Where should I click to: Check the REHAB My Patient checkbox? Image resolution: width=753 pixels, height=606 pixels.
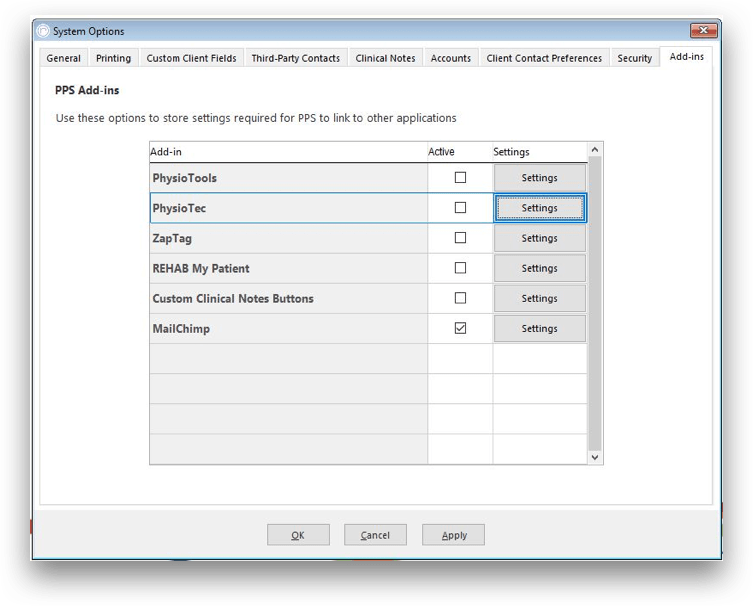point(460,268)
